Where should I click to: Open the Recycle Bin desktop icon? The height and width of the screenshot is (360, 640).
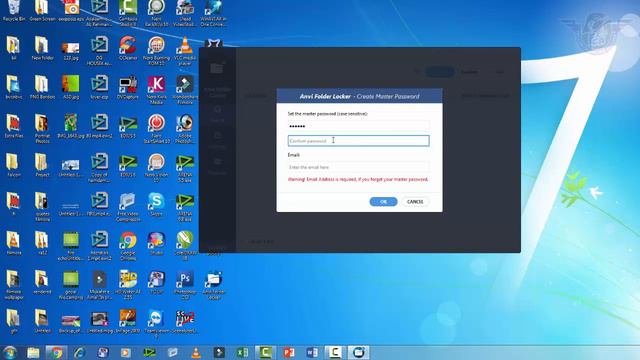tap(13, 11)
